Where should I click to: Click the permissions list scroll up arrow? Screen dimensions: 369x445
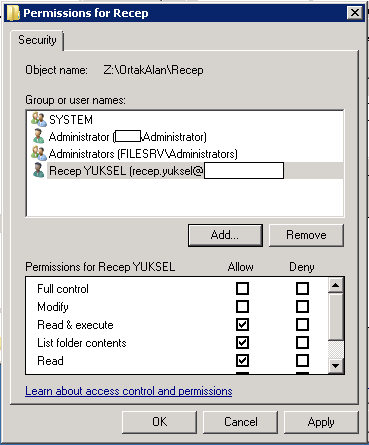pos(336,285)
